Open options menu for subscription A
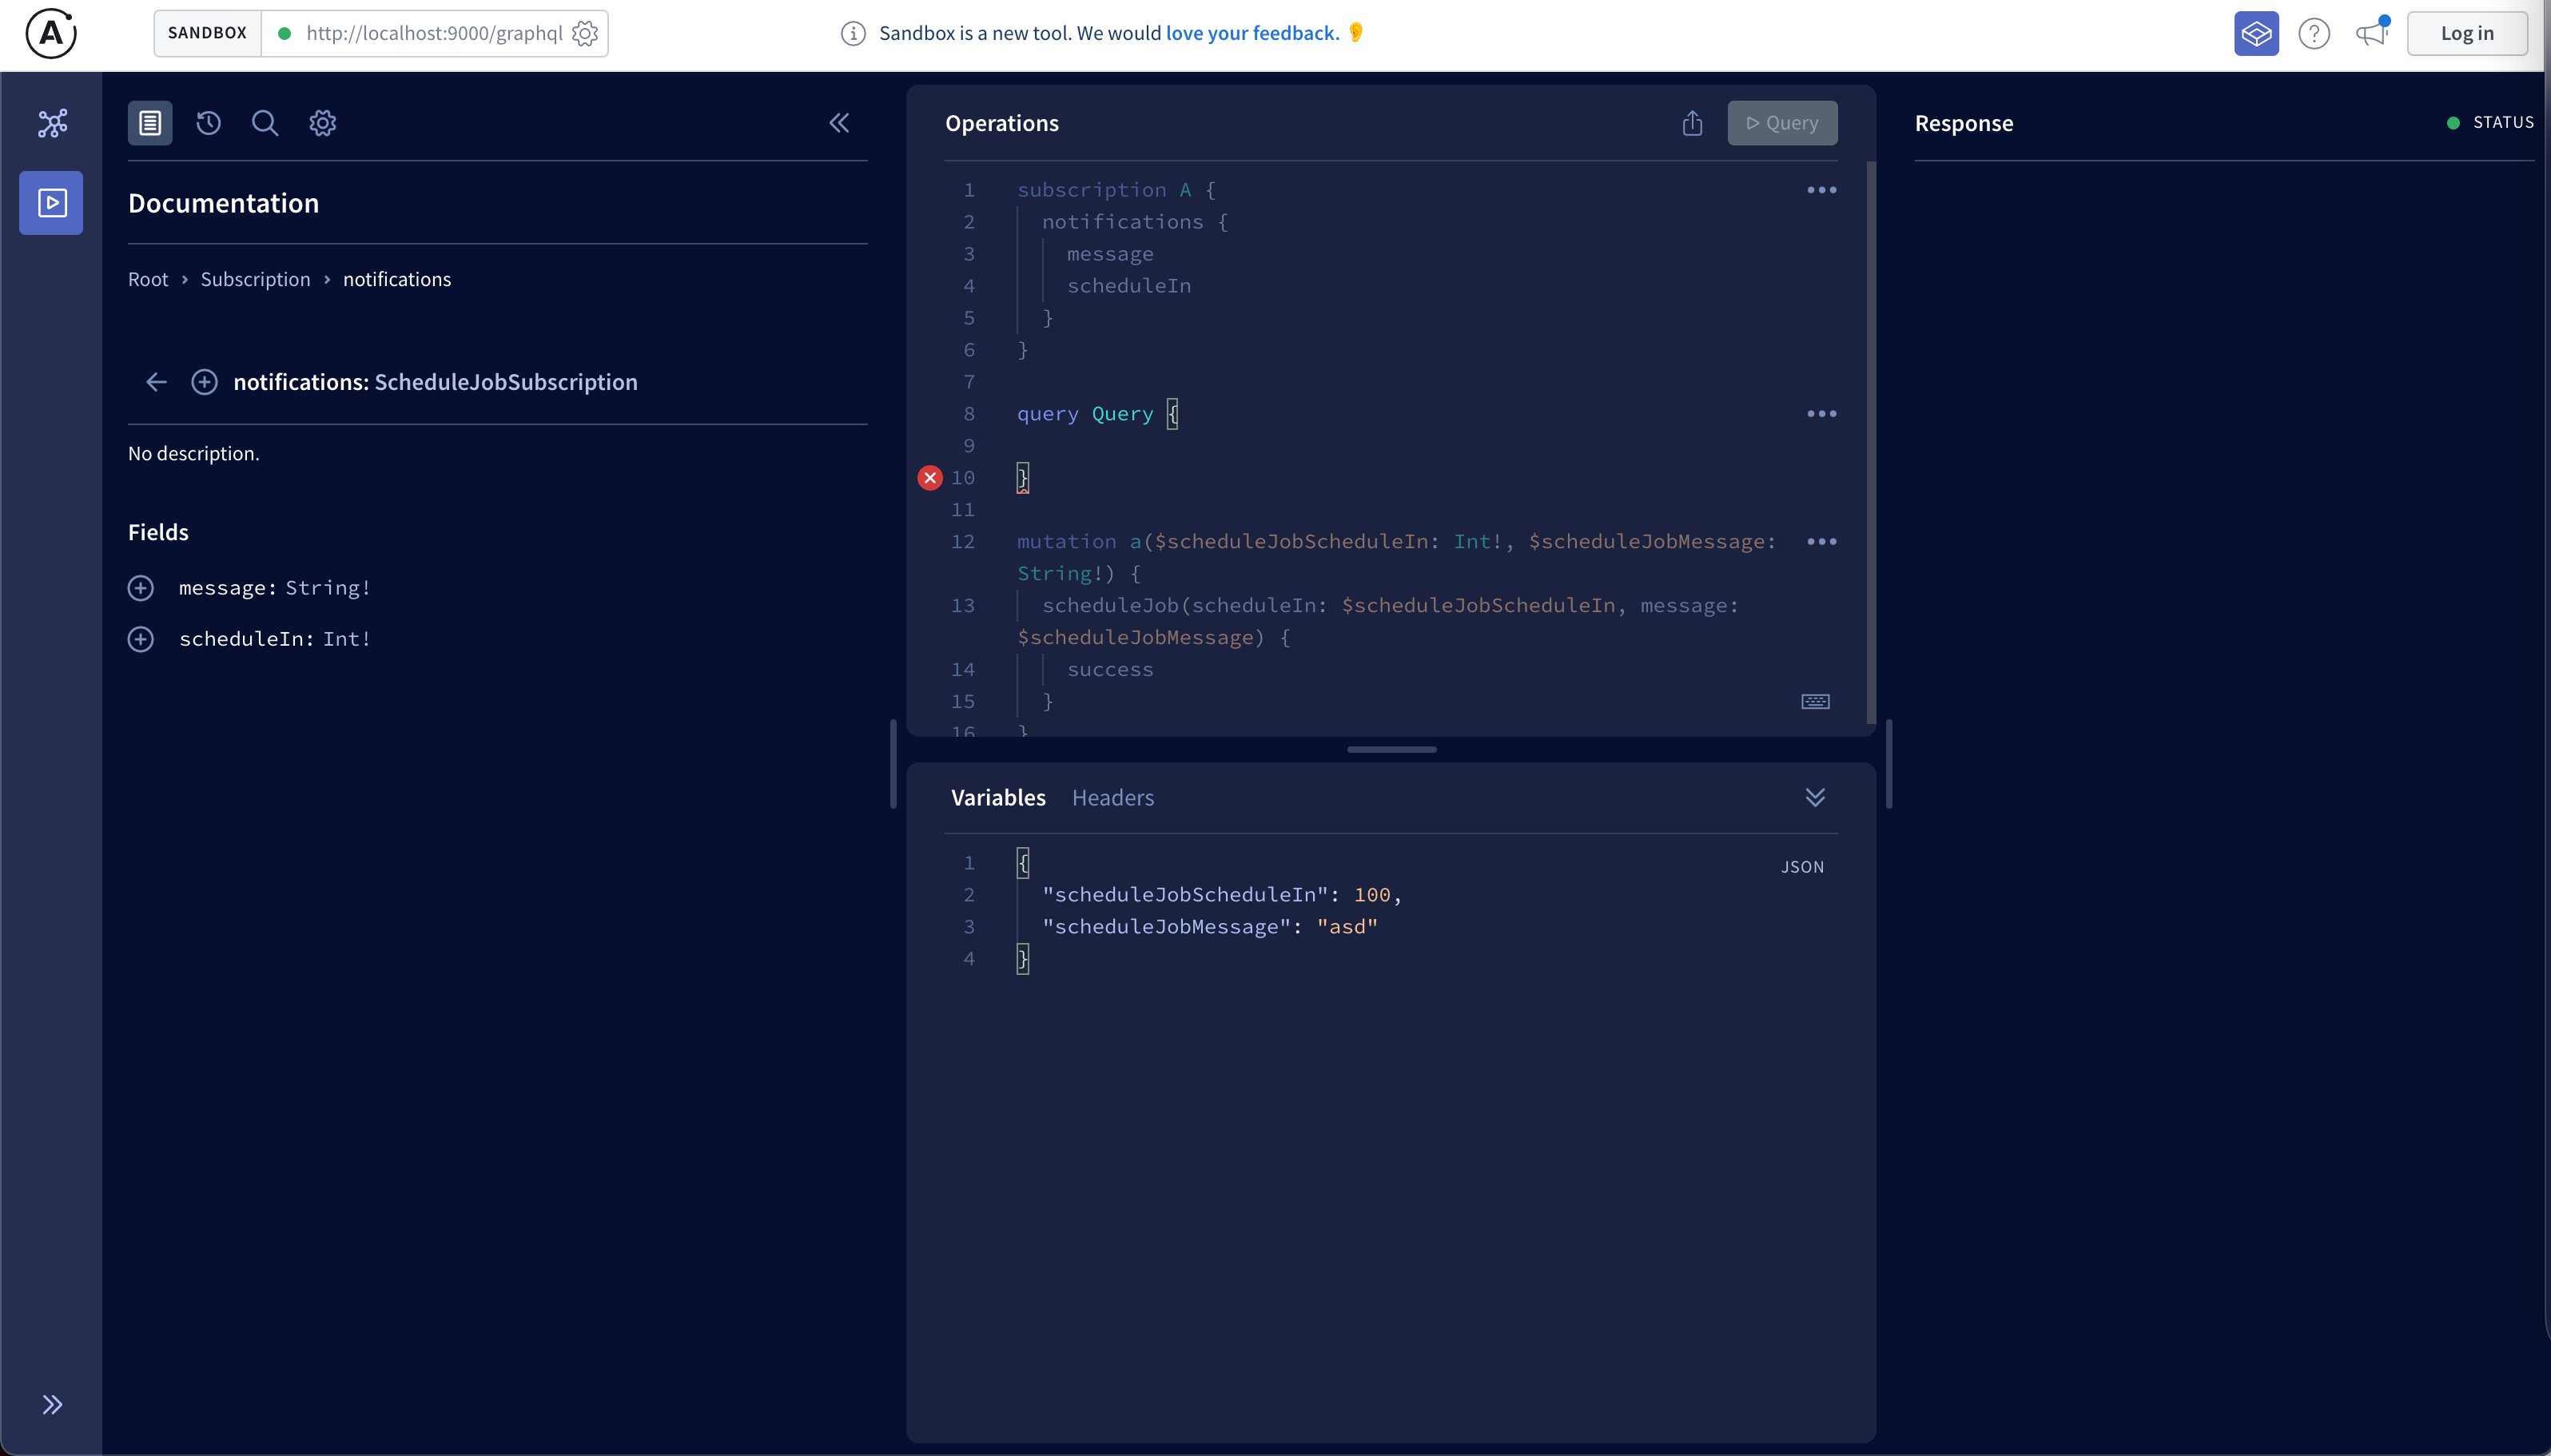The height and width of the screenshot is (1456, 2551). (x=1821, y=190)
